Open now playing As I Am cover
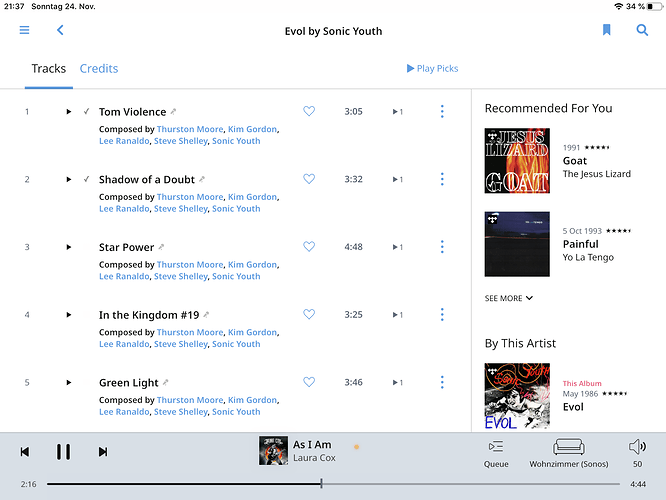This screenshot has width=666, height=500. pos(273,451)
